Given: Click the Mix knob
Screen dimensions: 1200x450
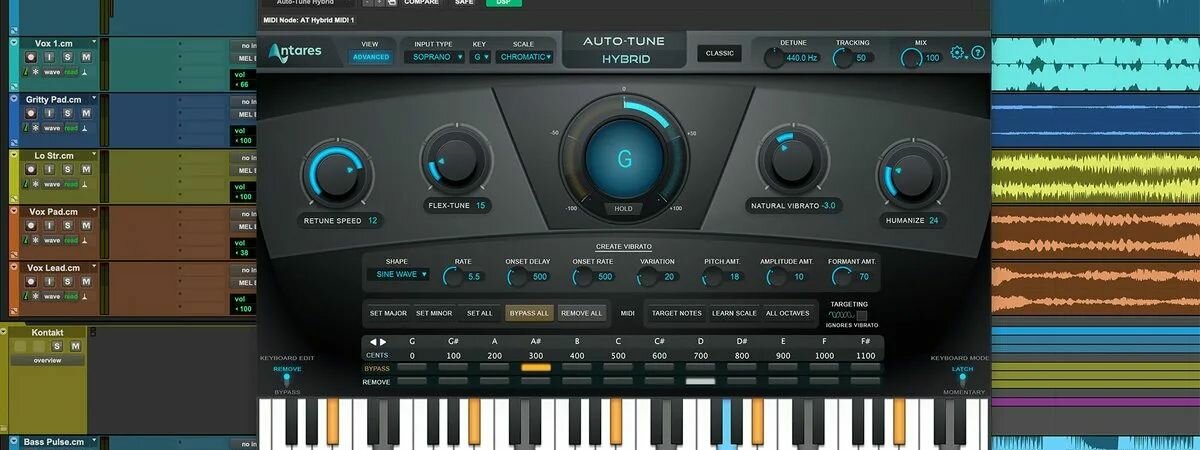Looking at the screenshot, I should tap(910, 58).
